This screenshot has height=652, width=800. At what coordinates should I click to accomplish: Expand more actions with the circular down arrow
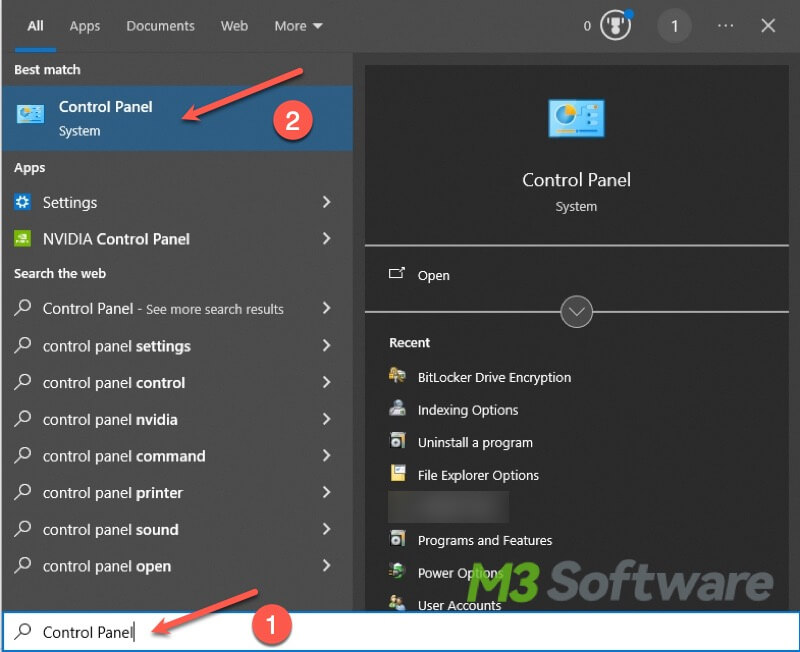point(576,312)
